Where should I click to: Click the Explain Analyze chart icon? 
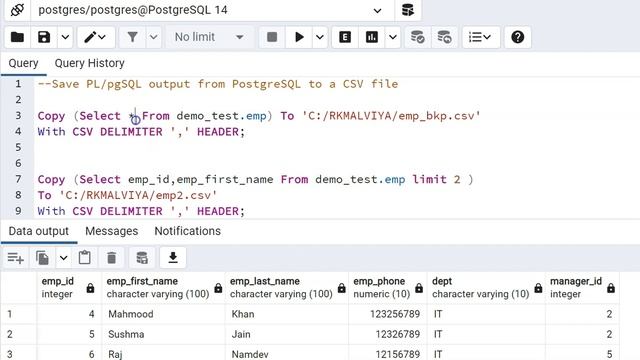click(372, 37)
